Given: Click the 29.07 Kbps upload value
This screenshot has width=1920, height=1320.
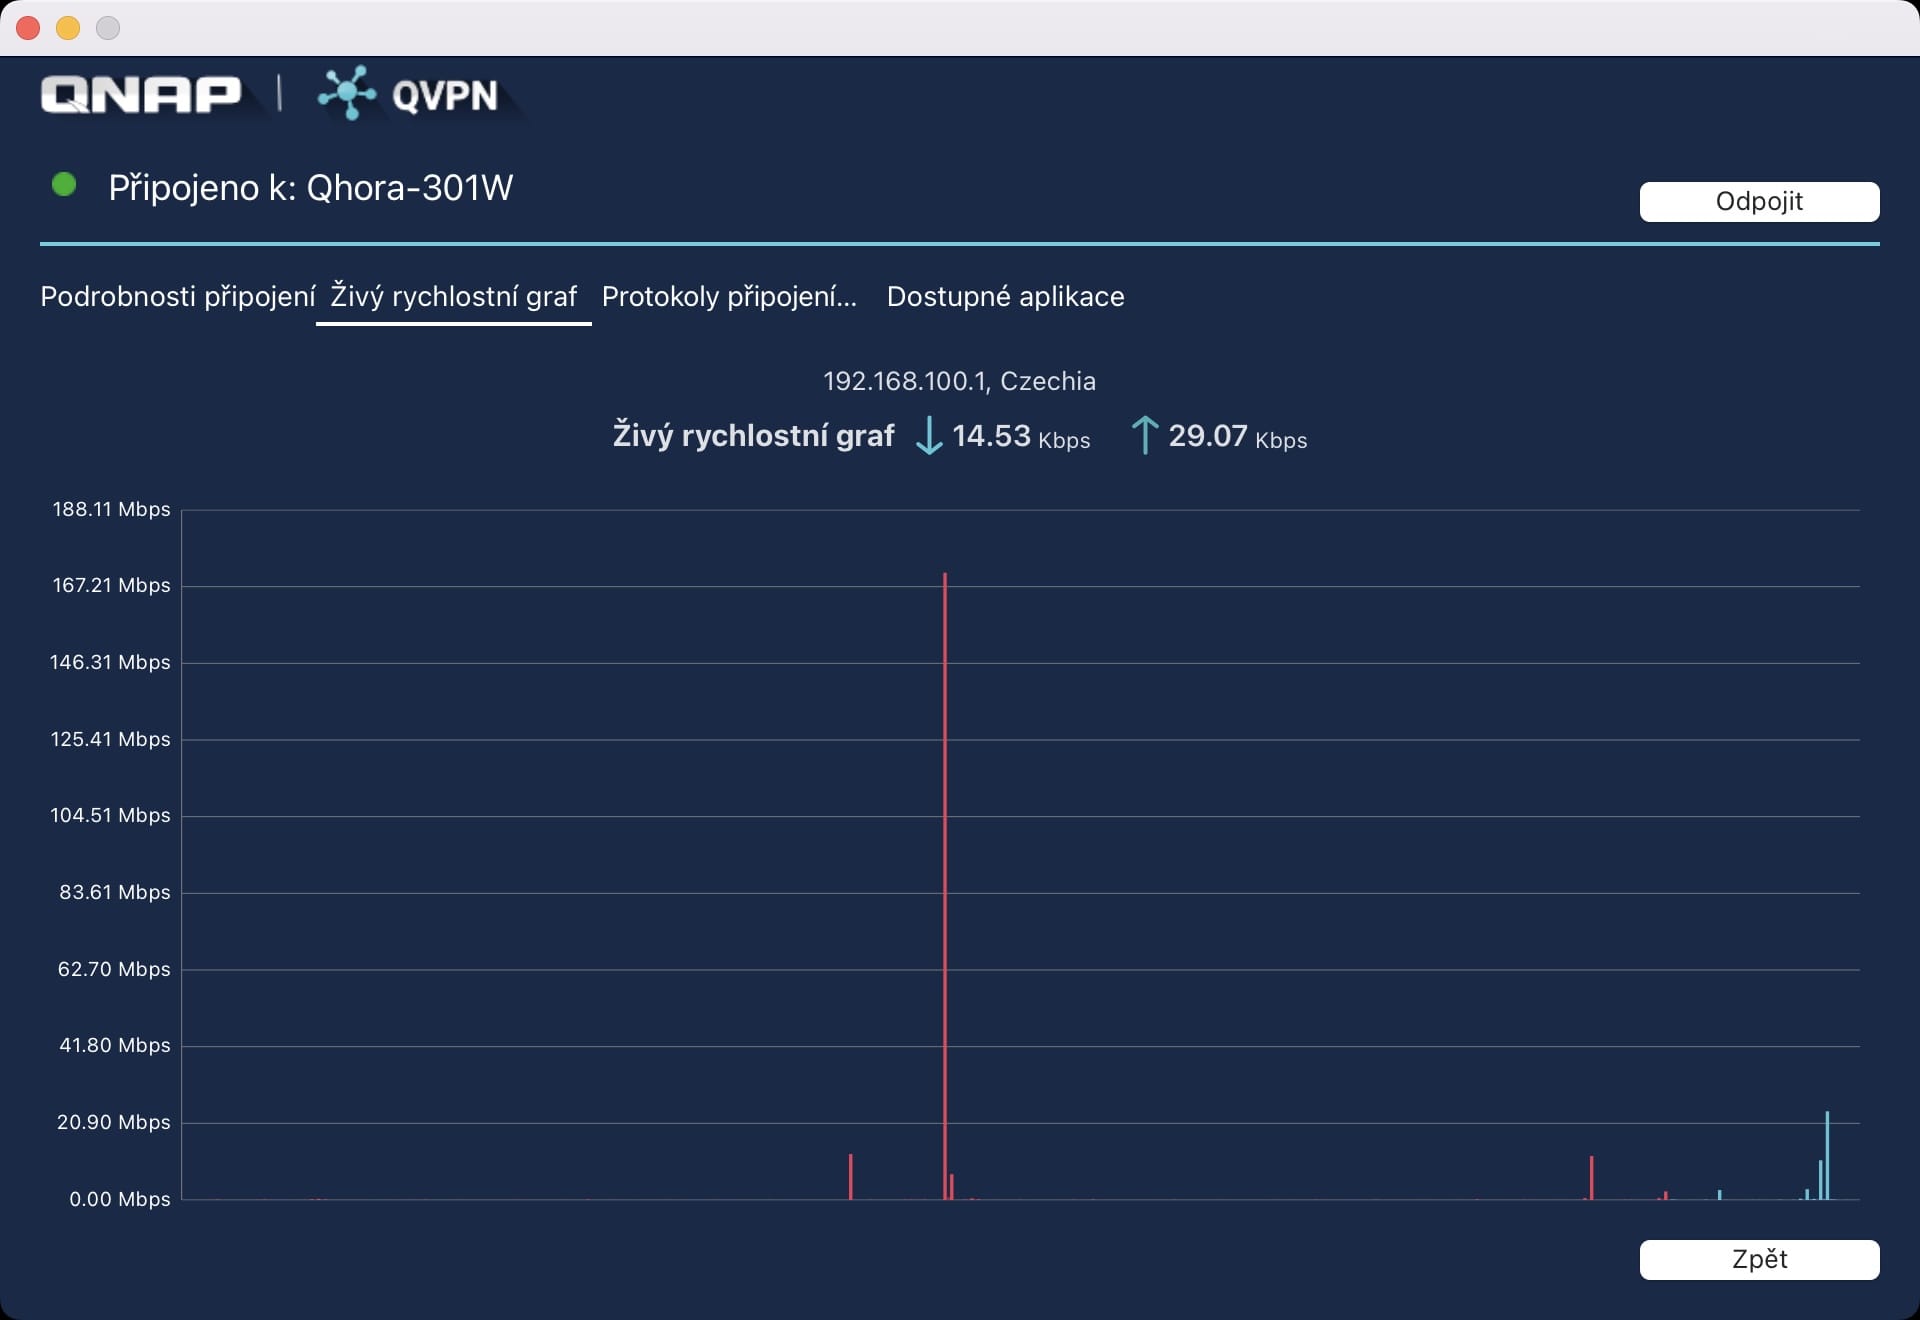Looking at the screenshot, I should 1237,437.
